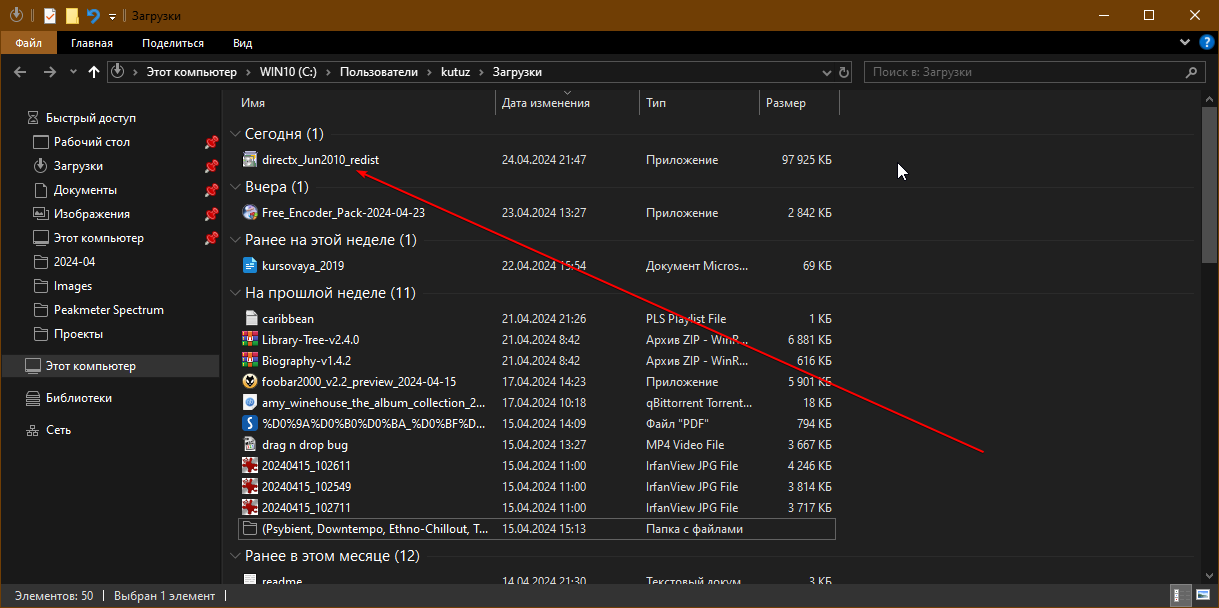Viewport: 1219px width, 608px height.
Task: Open Документы in the Quick access sidebar
Action: coord(85,190)
